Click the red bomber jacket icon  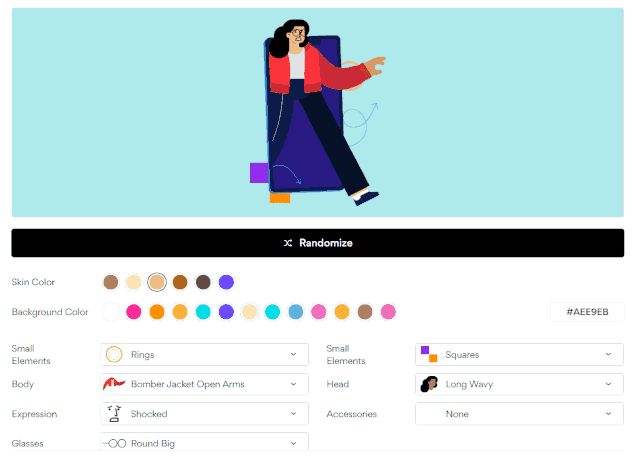click(x=114, y=384)
